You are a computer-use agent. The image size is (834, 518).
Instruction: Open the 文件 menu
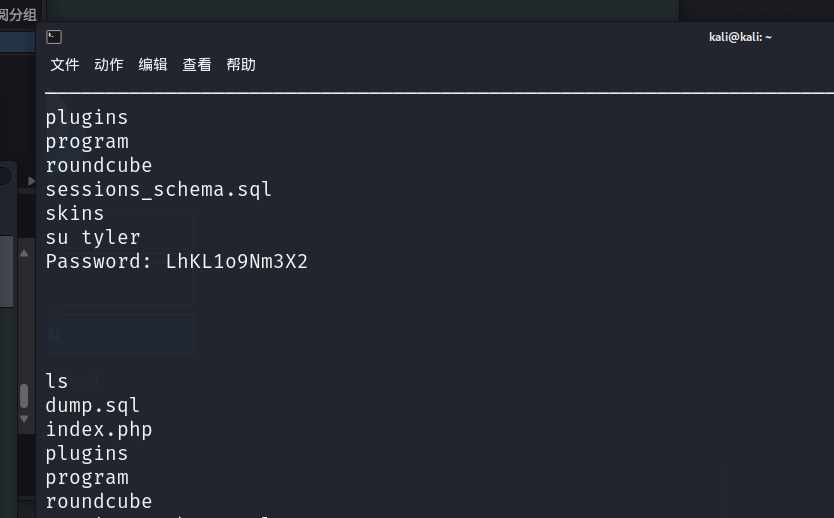coord(65,65)
